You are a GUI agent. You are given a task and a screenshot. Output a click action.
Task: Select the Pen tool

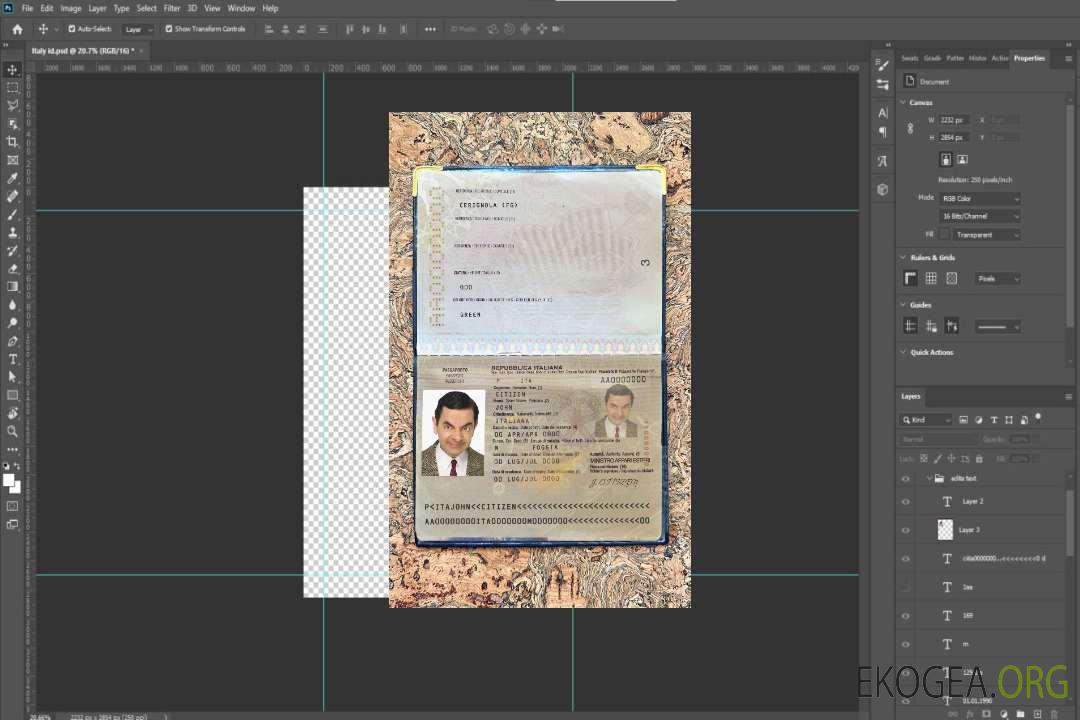[12, 341]
